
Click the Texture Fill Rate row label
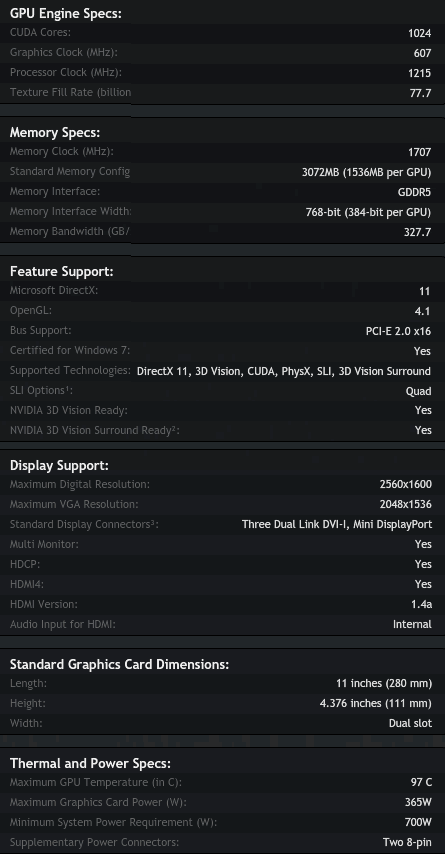[70, 93]
